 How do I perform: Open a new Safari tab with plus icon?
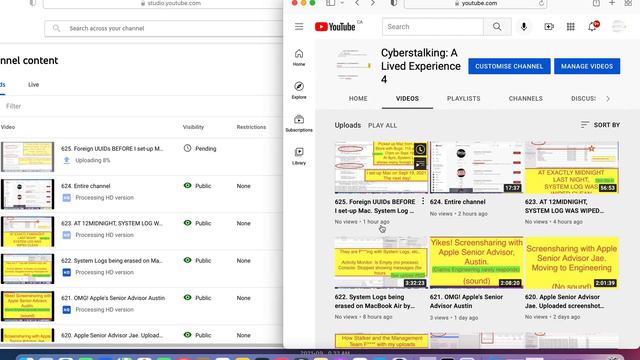(612, 3)
